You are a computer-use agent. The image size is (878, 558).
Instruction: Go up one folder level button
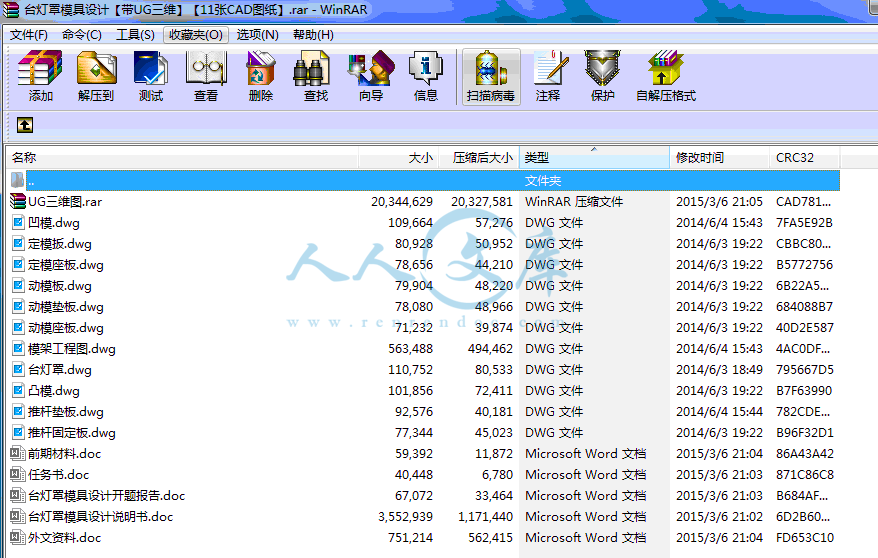point(25,125)
